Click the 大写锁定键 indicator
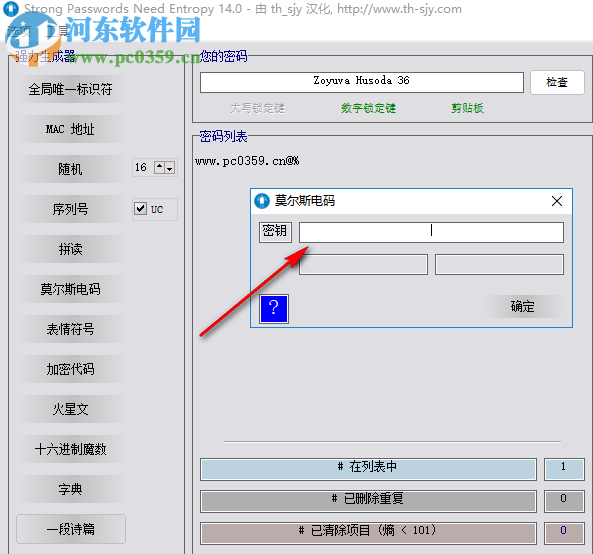 pos(257,109)
